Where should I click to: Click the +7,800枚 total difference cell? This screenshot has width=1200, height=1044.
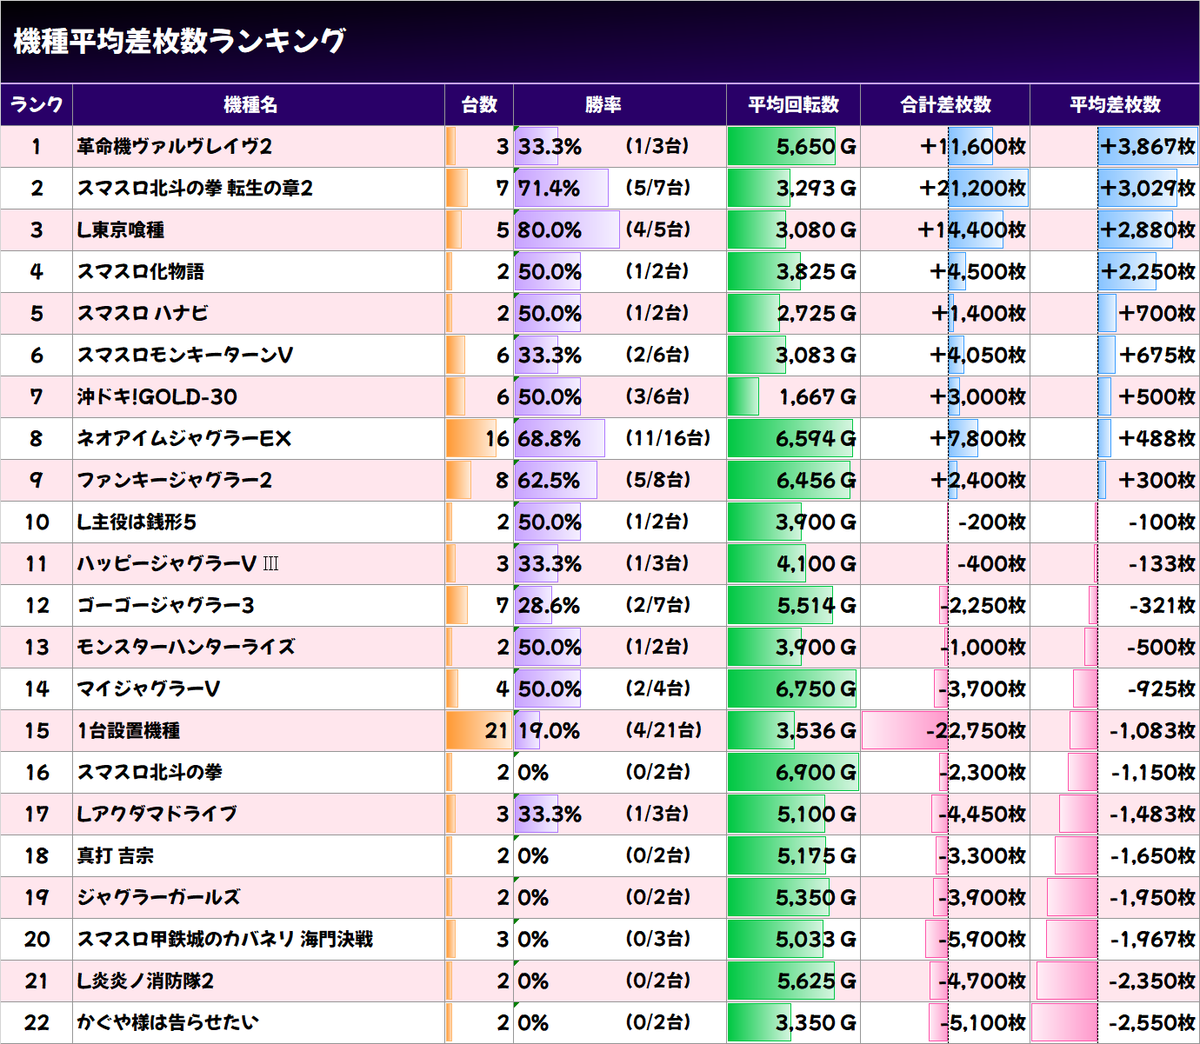click(945, 439)
